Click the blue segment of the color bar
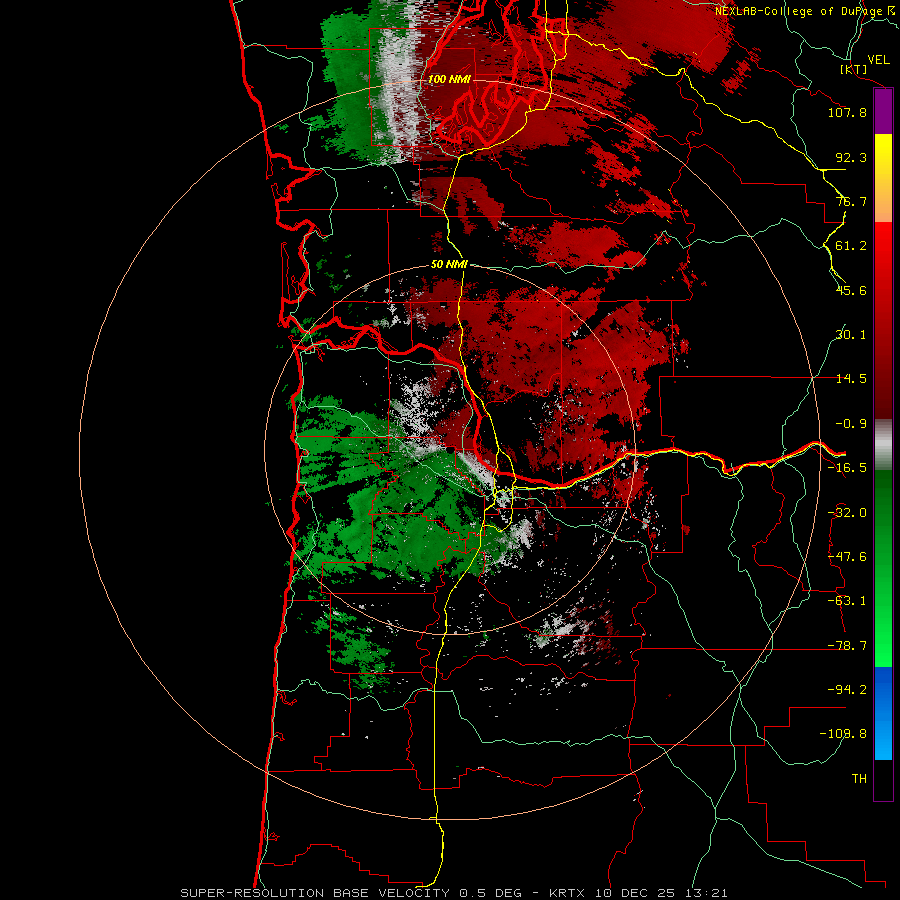The height and width of the screenshot is (900, 900). click(x=883, y=713)
